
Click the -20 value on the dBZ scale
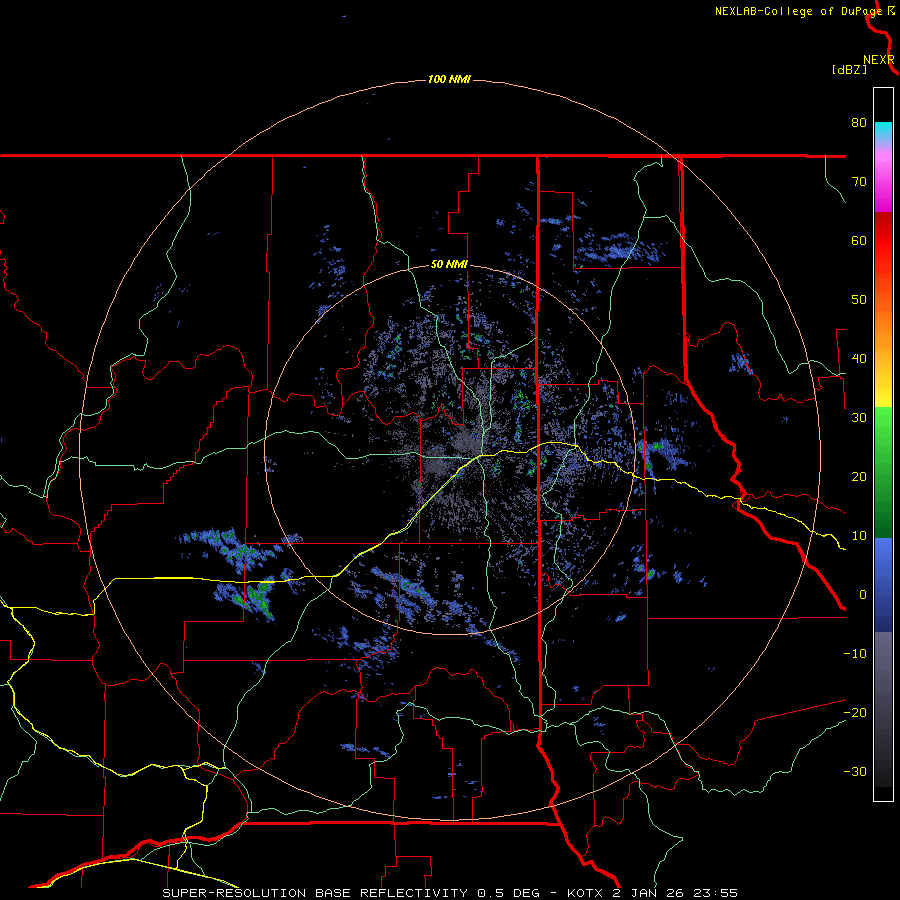(855, 713)
